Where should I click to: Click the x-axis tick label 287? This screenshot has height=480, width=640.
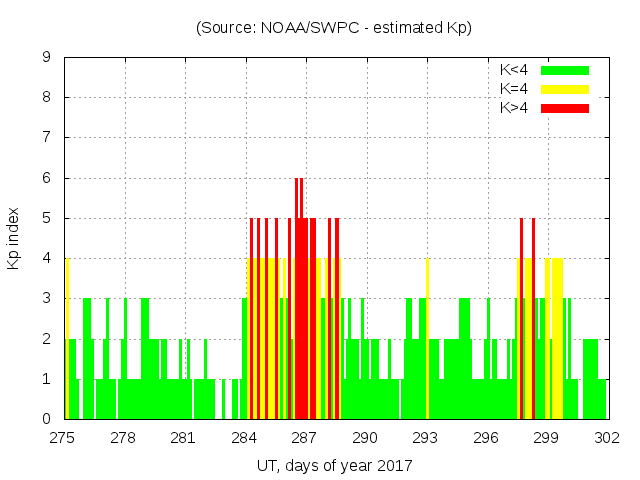tap(304, 438)
